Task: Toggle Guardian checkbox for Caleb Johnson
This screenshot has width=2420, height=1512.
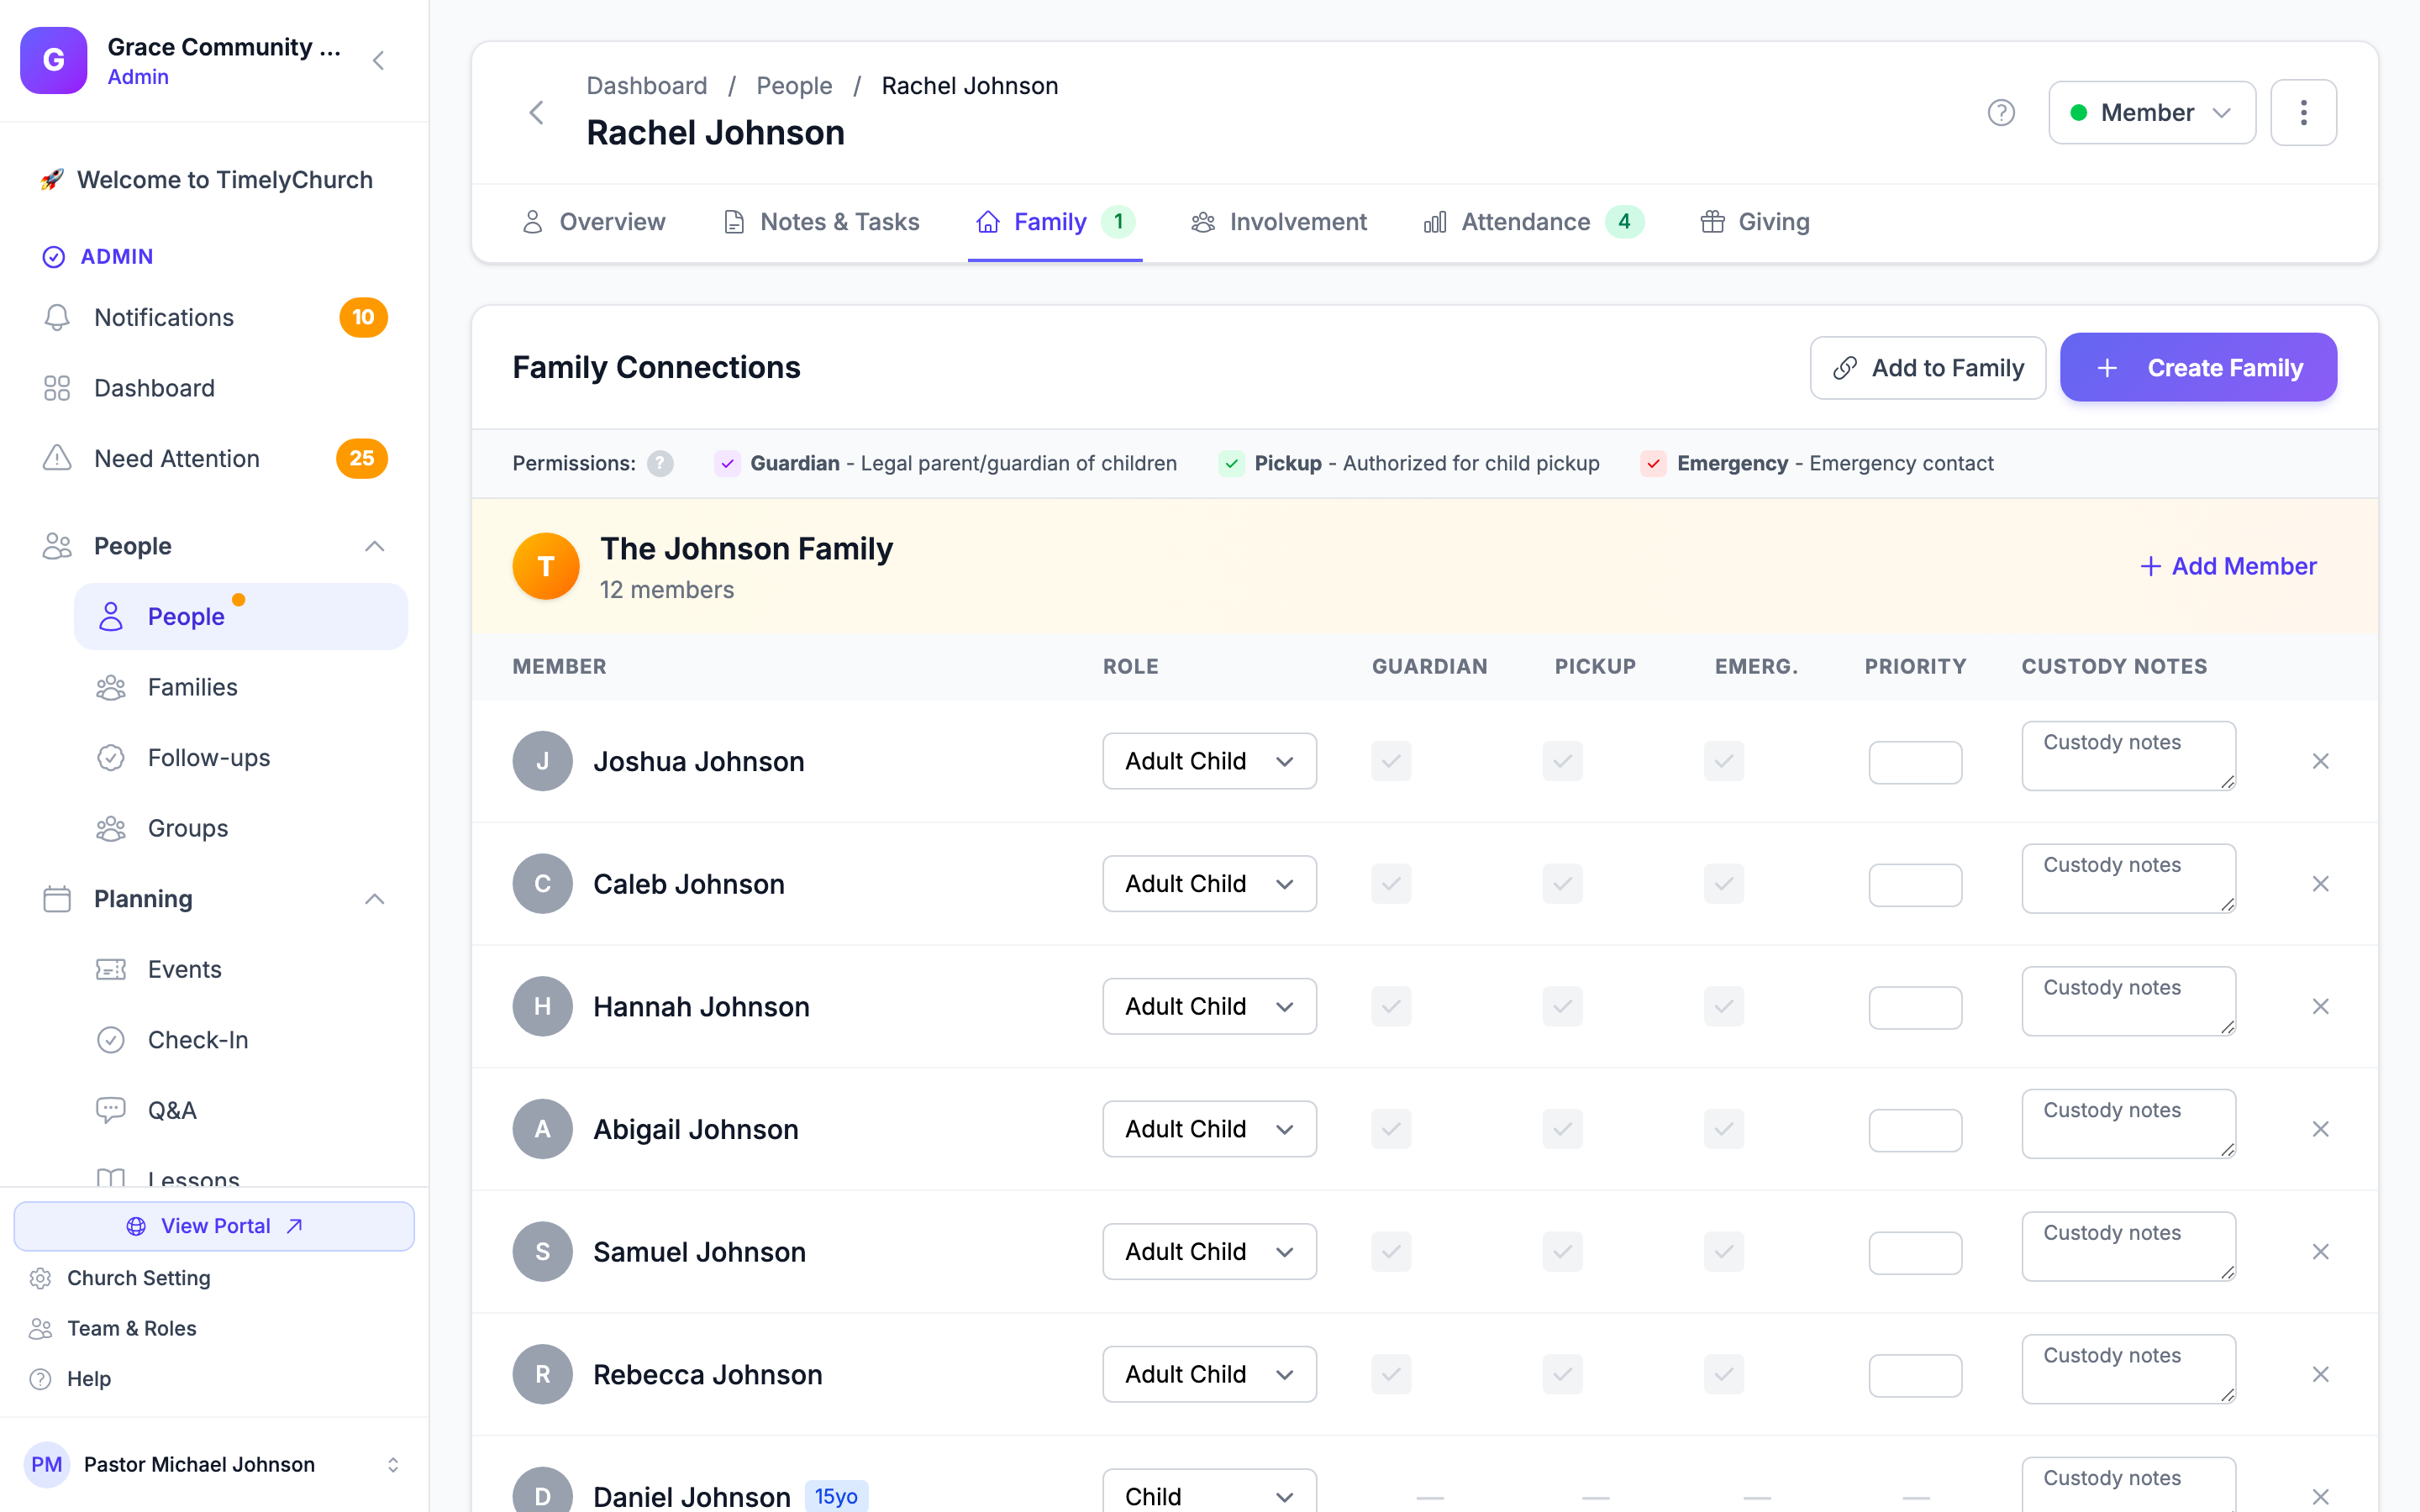Action: tap(1391, 884)
